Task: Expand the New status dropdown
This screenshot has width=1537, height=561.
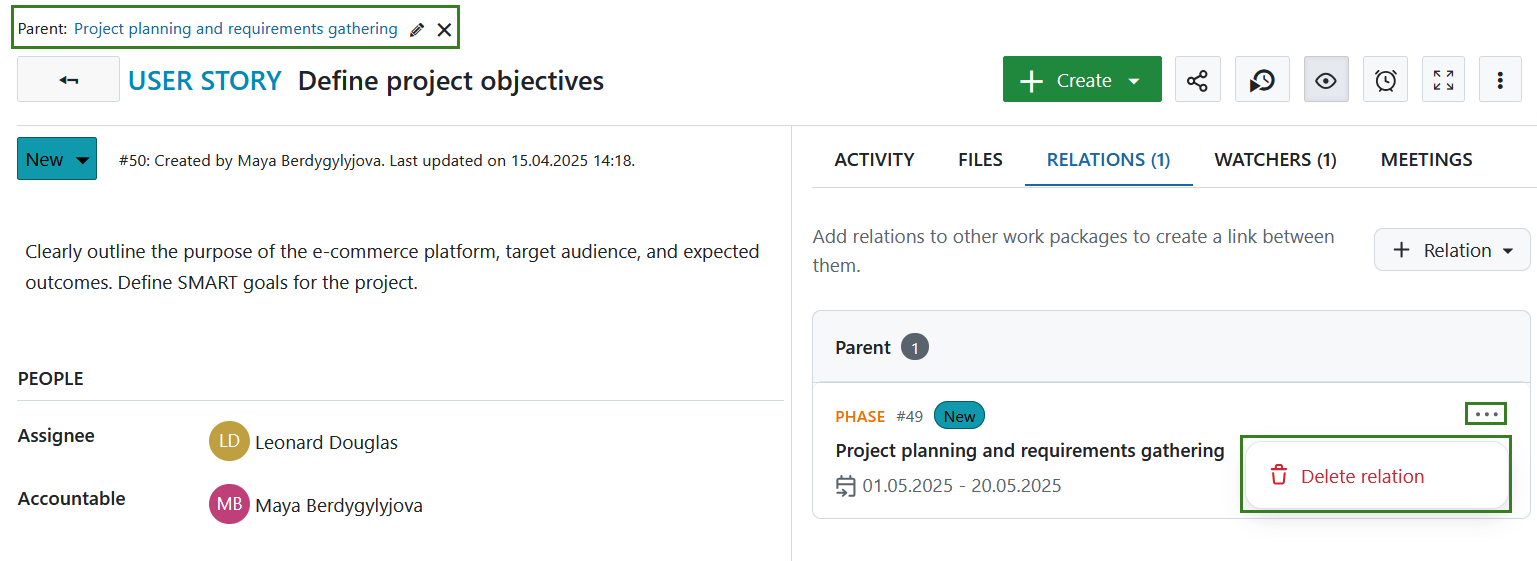Action: pyautogui.click(x=57, y=159)
